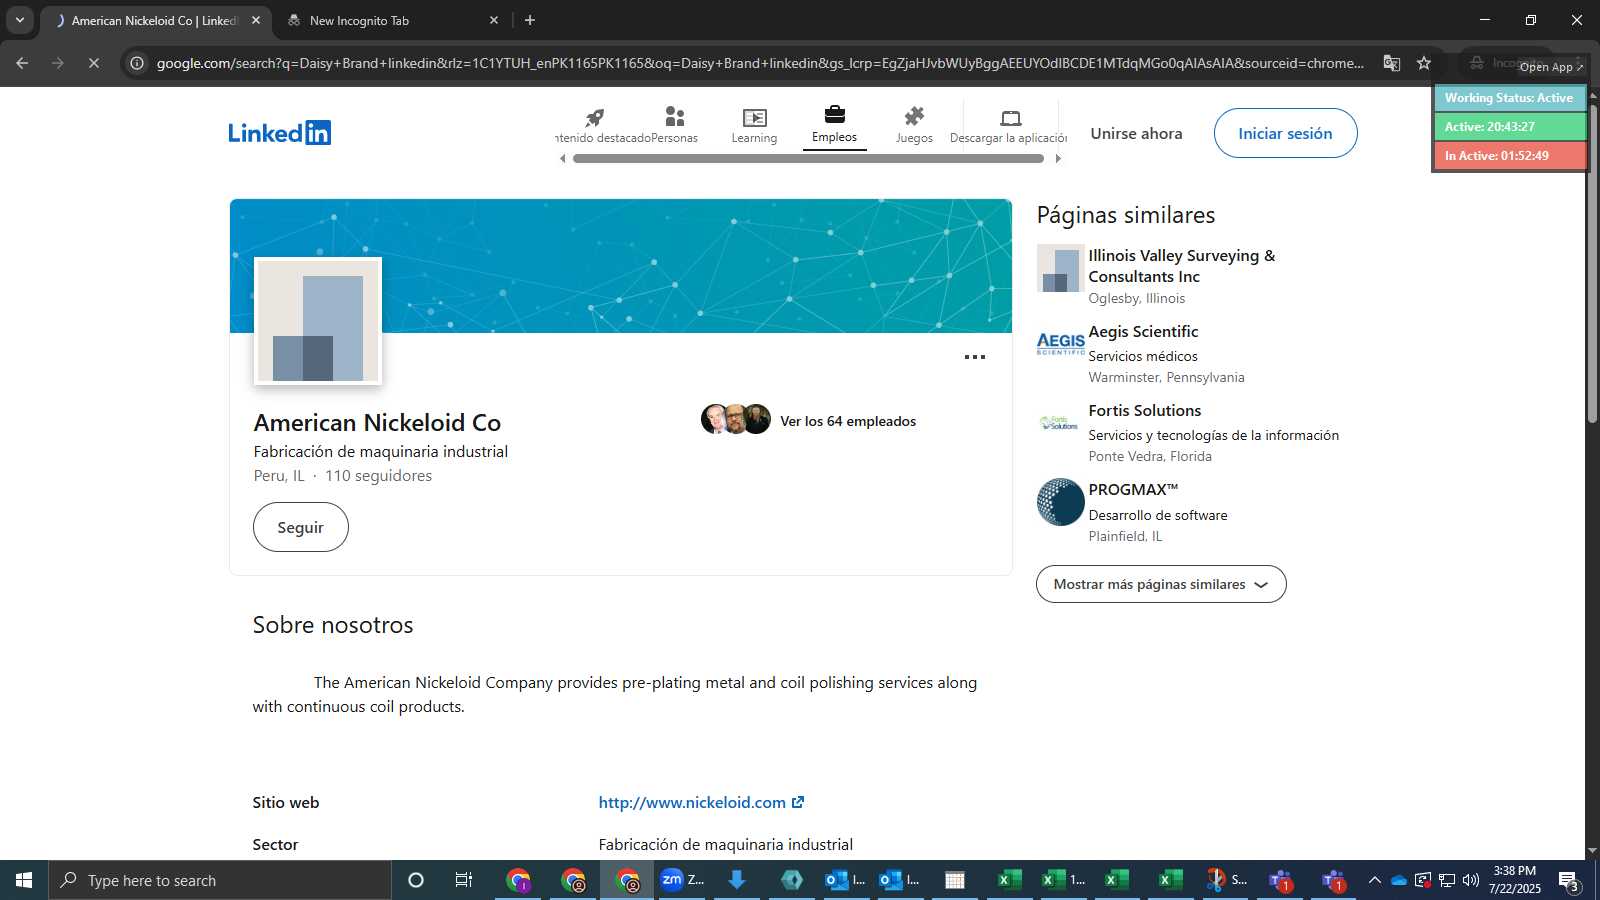This screenshot has height=900, width=1600.
Task: Open the Windows Start menu
Action: (x=24, y=880)
